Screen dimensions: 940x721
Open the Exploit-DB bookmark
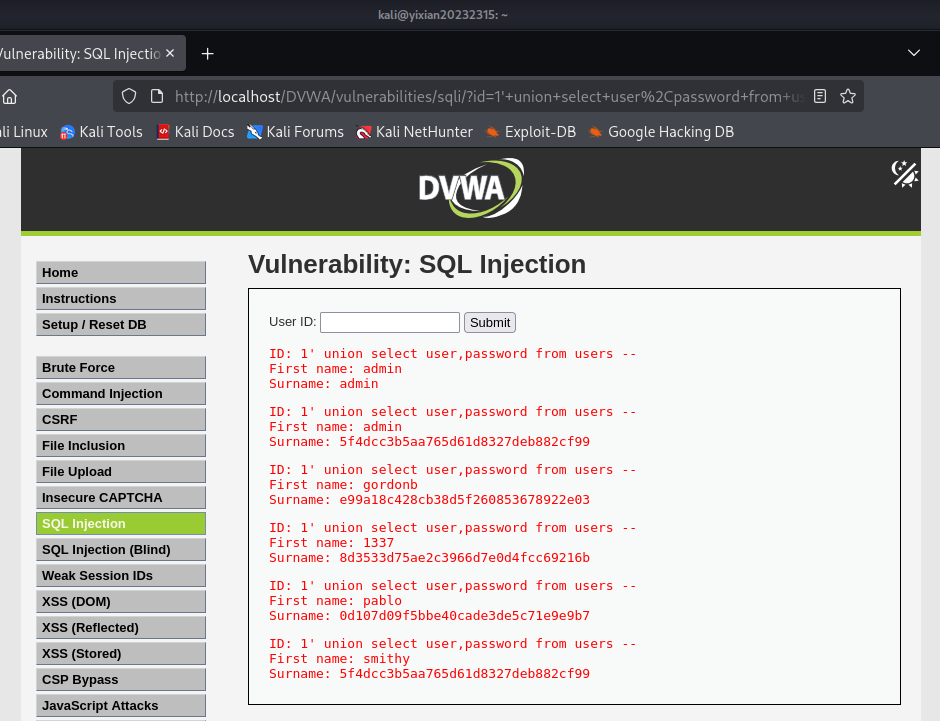531,132
